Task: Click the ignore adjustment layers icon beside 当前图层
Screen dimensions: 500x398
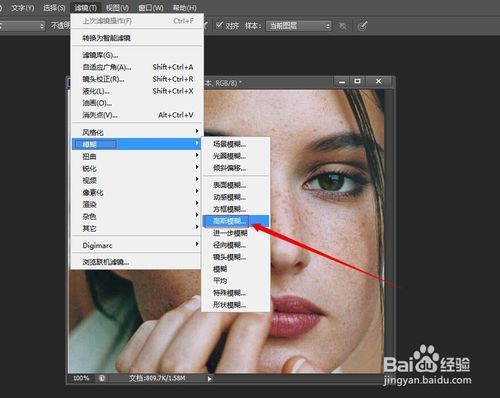Action: click(x=343, y=26)
